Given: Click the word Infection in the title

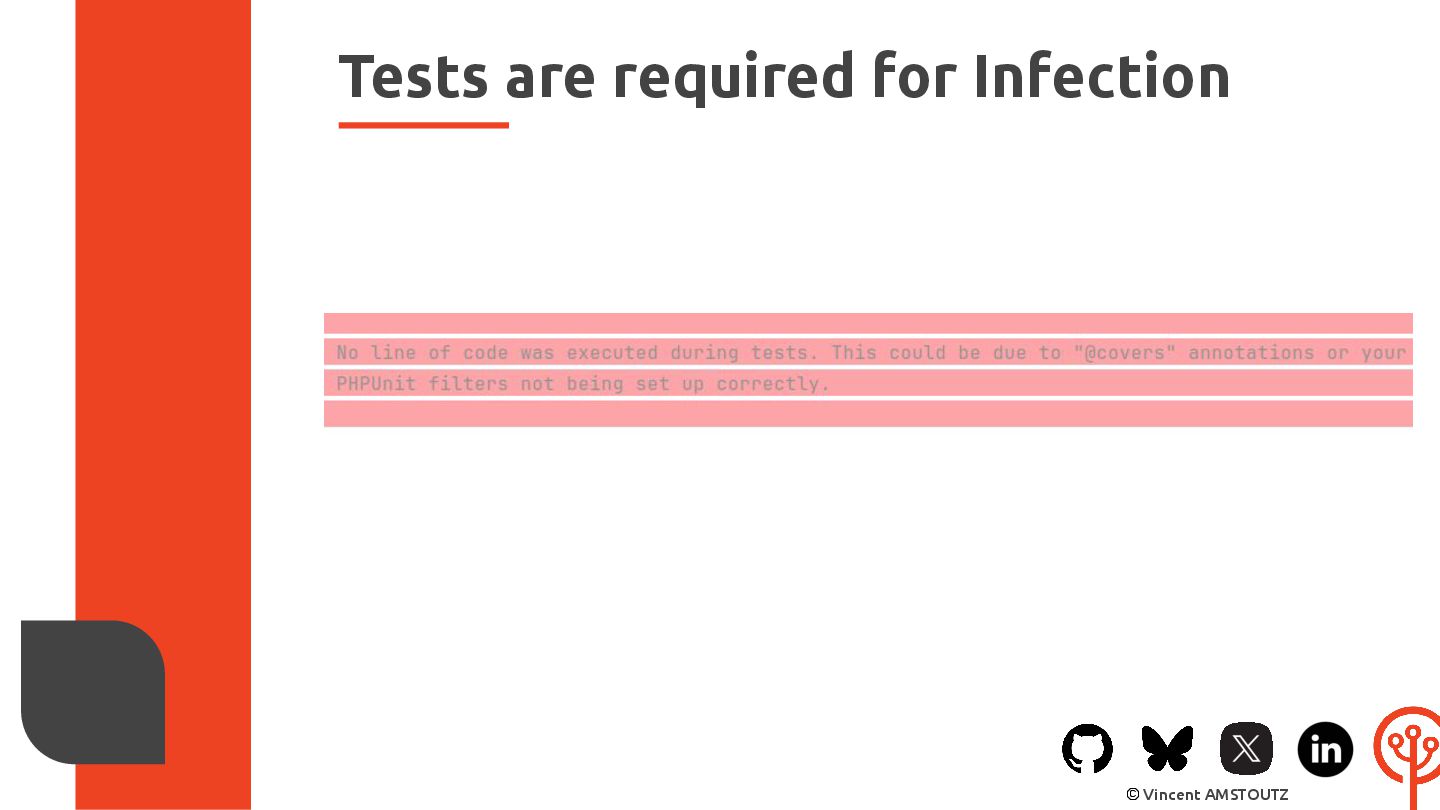Looking at the screenshot, I should click(x=1101, y=76).
